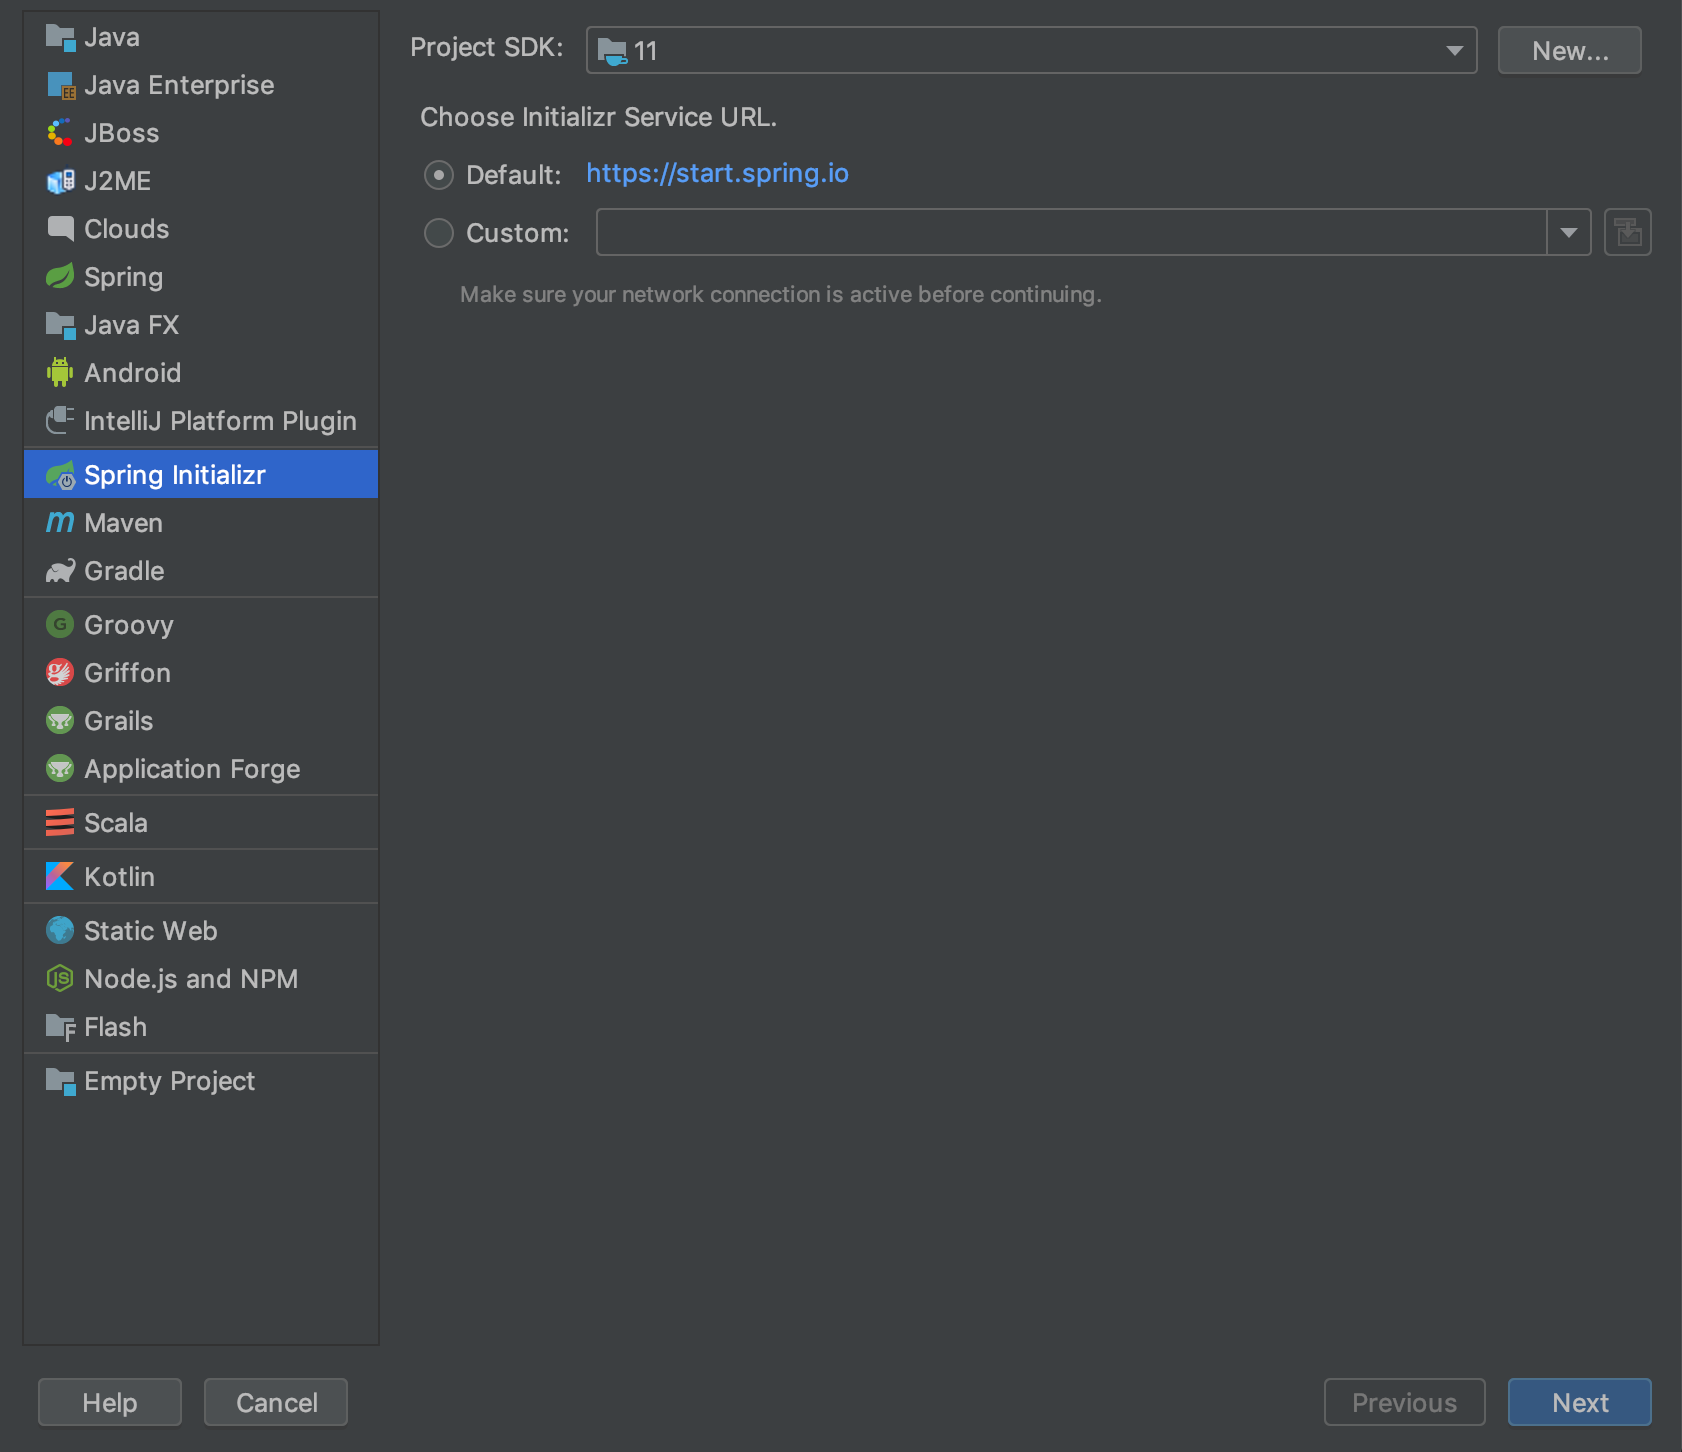1682x1452 pixels.
Task: Click the Gradle elephant icon
Action: 60,571
